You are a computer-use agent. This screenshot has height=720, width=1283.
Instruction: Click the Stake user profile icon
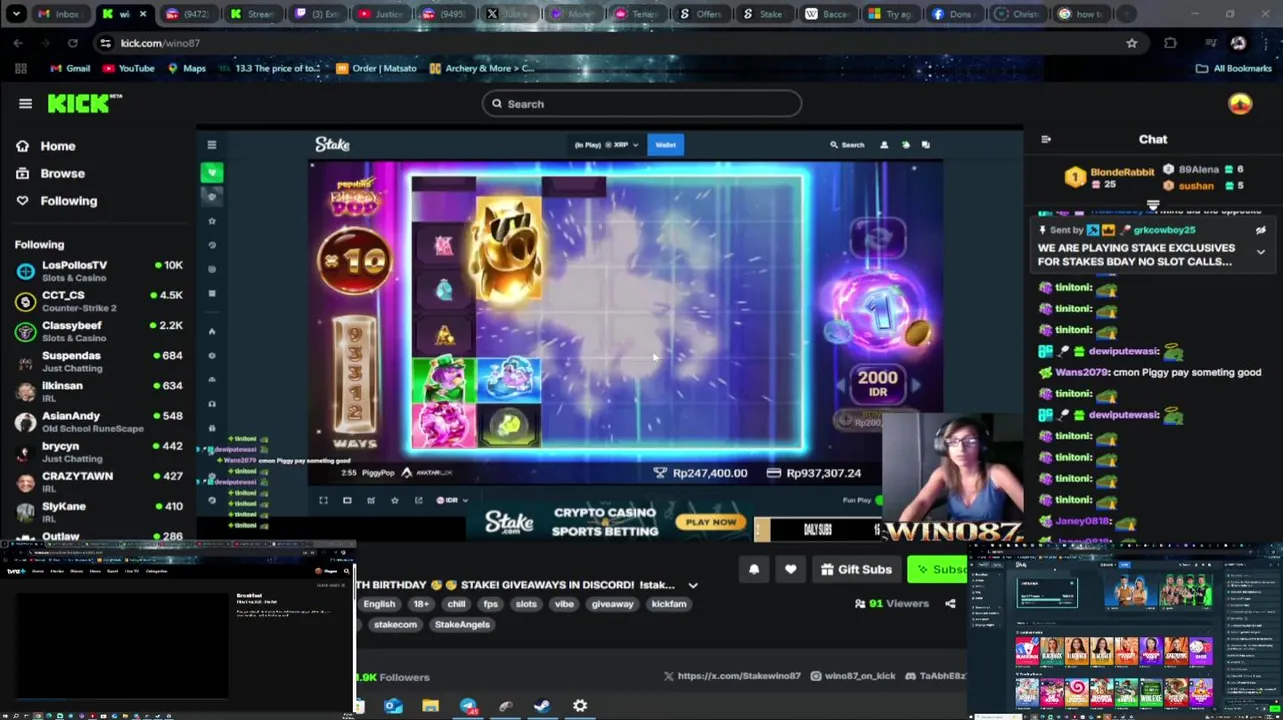coord(884,145)
